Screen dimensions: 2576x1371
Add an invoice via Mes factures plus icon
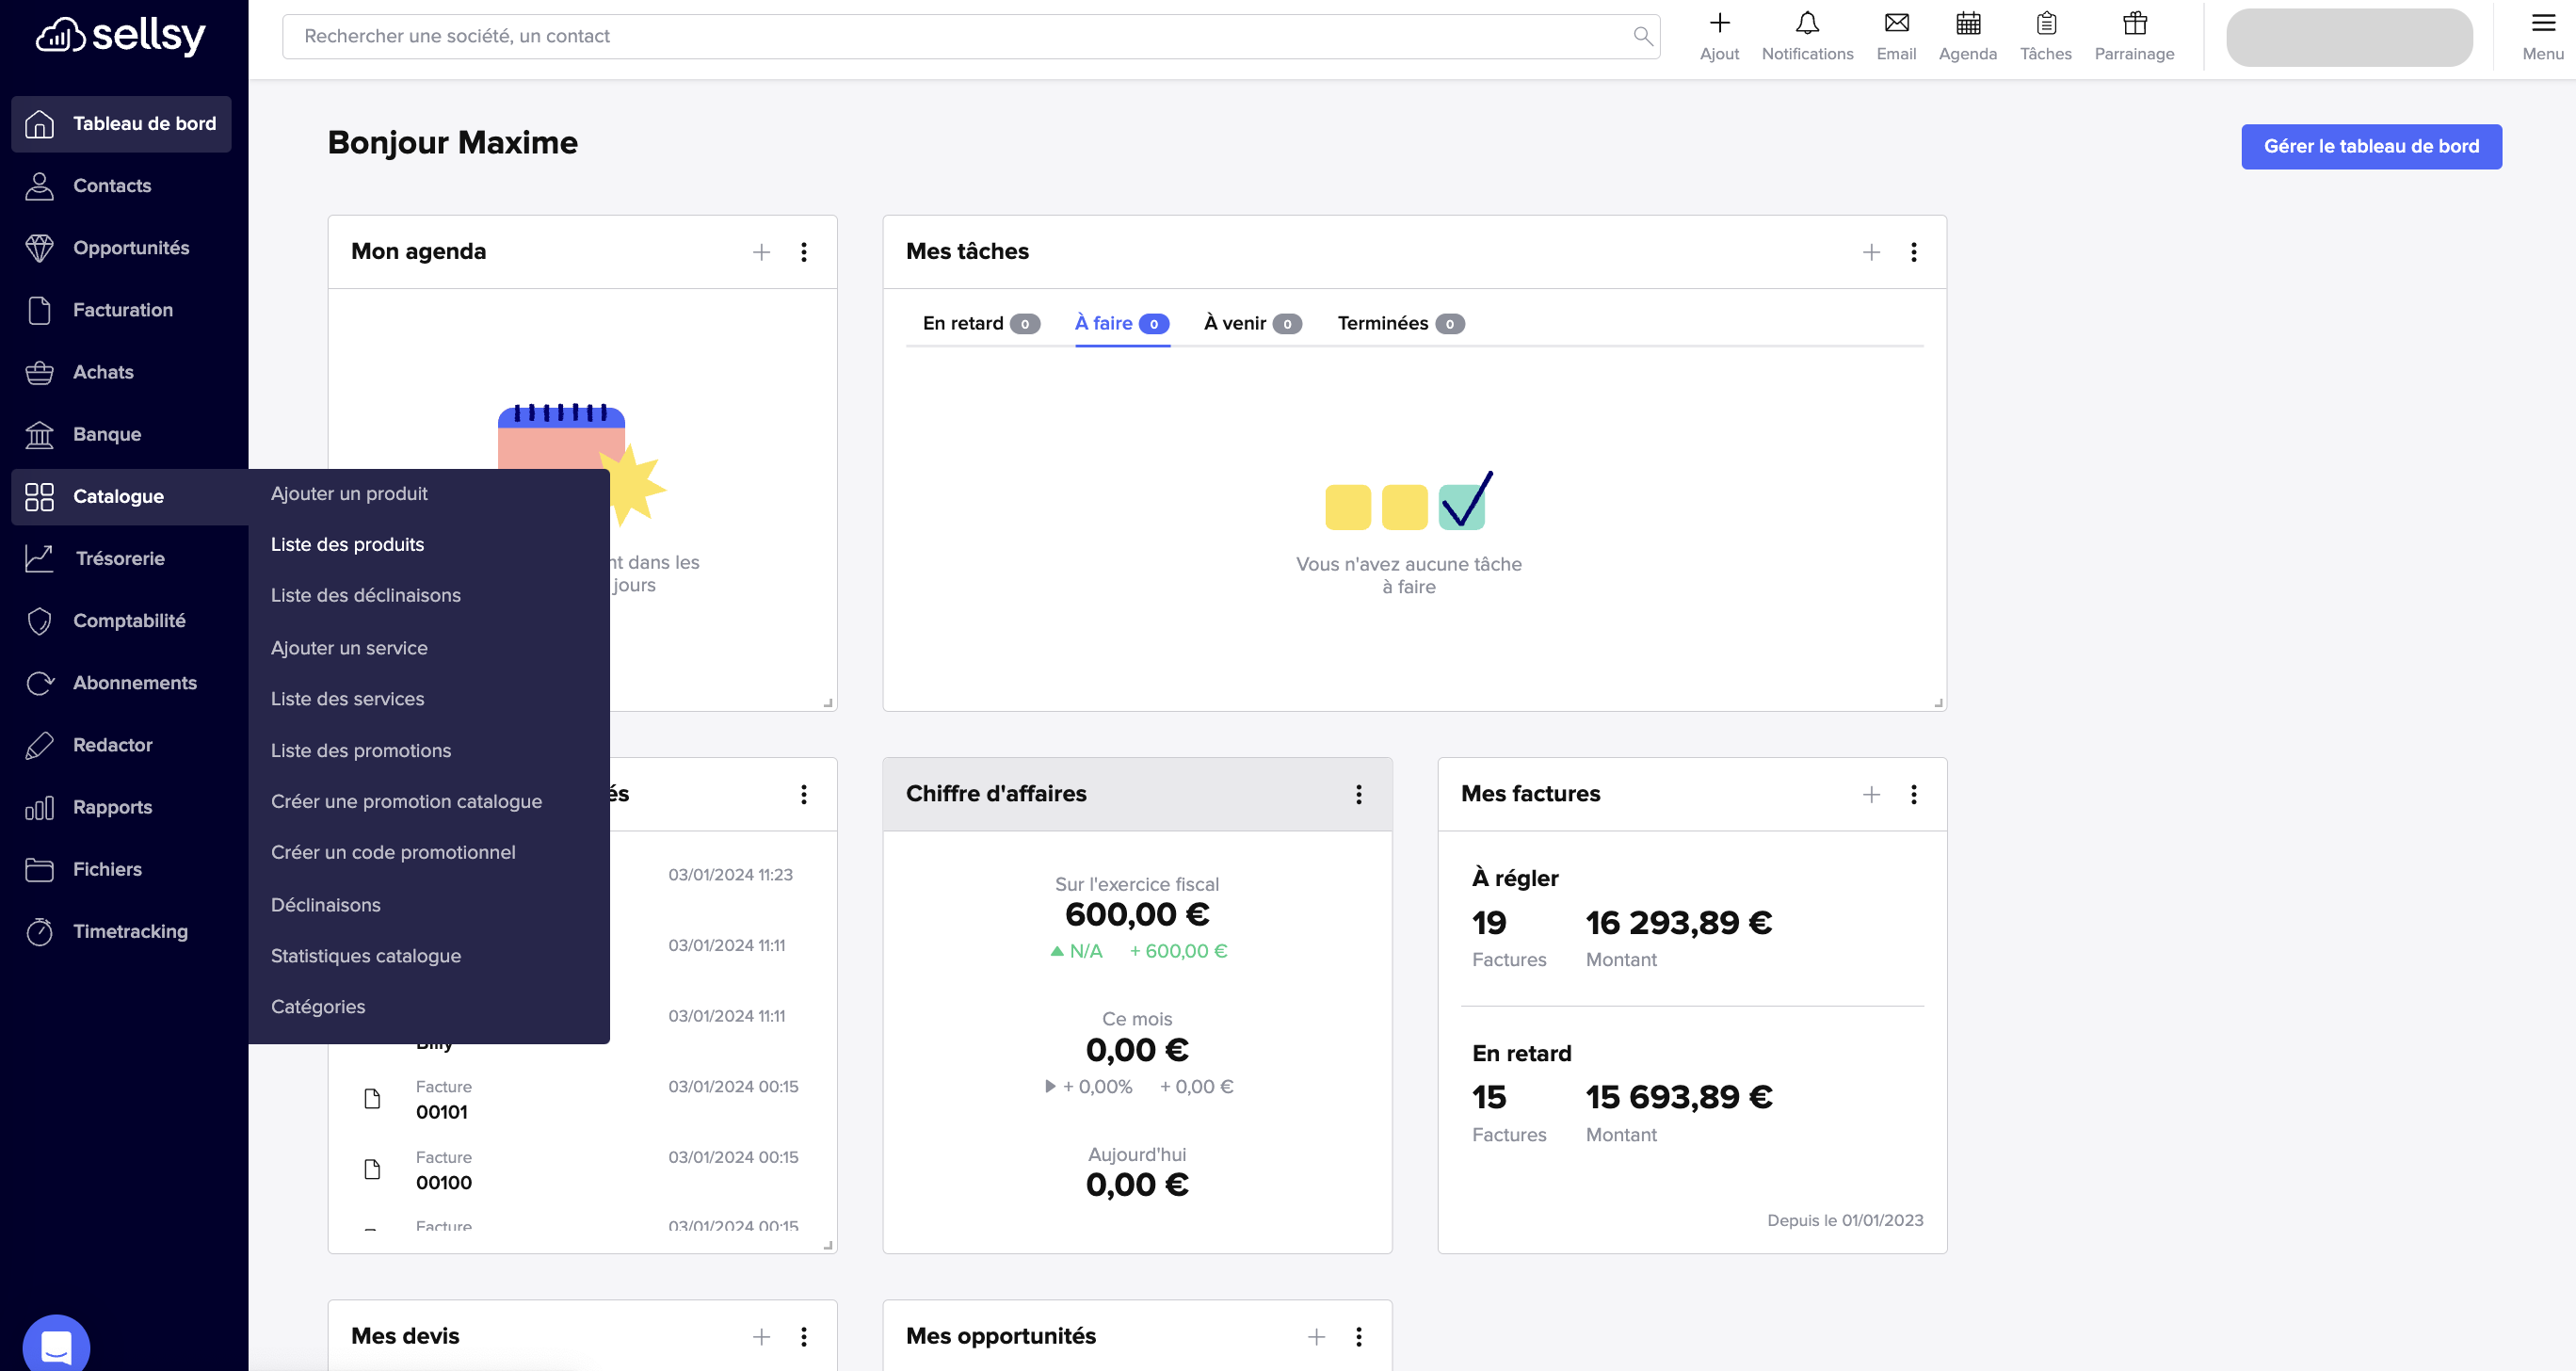coord(1871,794)
